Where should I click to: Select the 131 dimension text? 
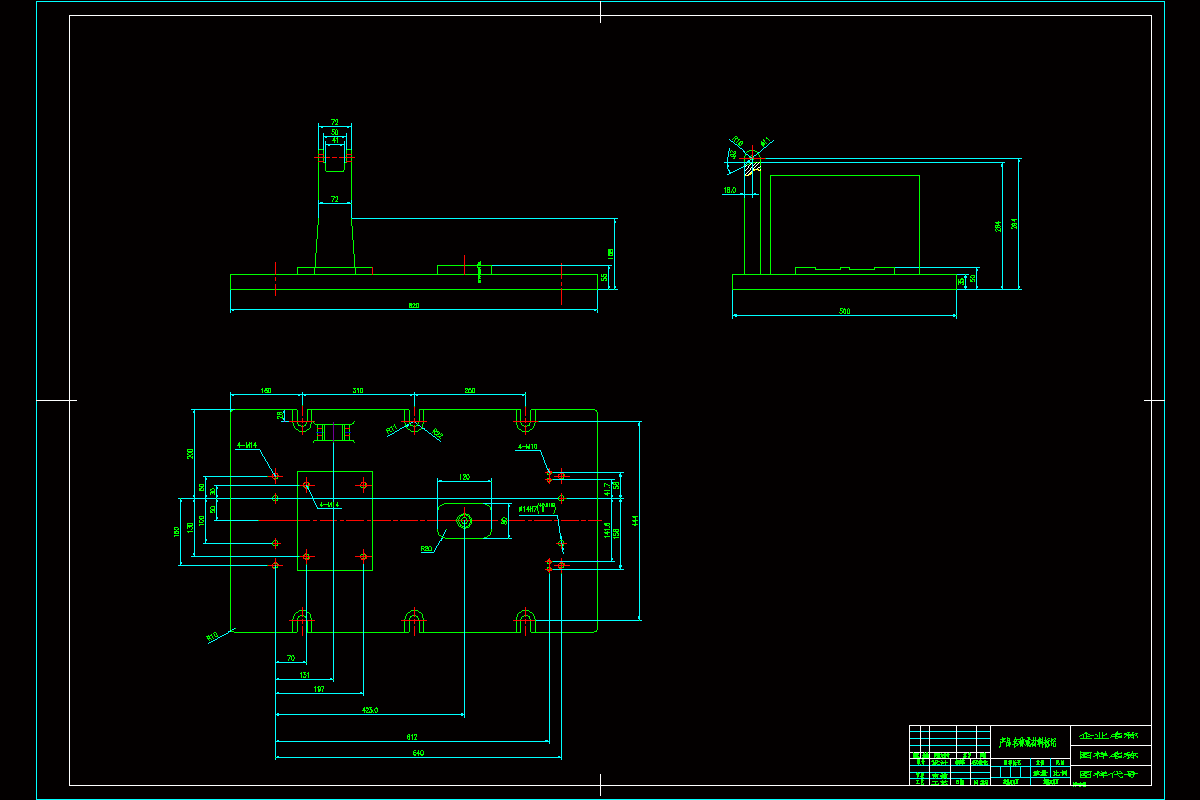[x=304, y=676]
